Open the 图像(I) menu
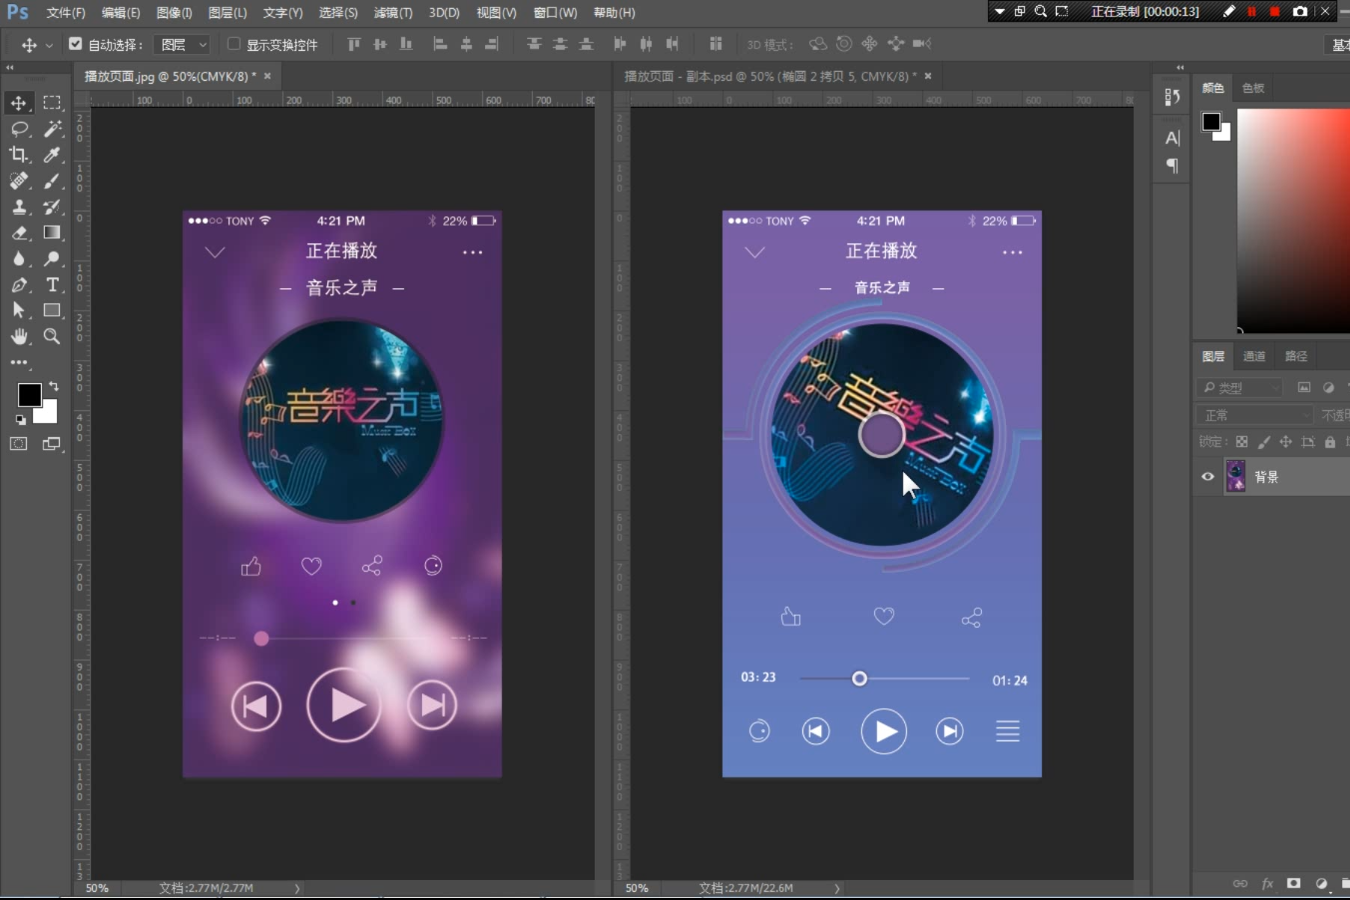 coord(174,13)
